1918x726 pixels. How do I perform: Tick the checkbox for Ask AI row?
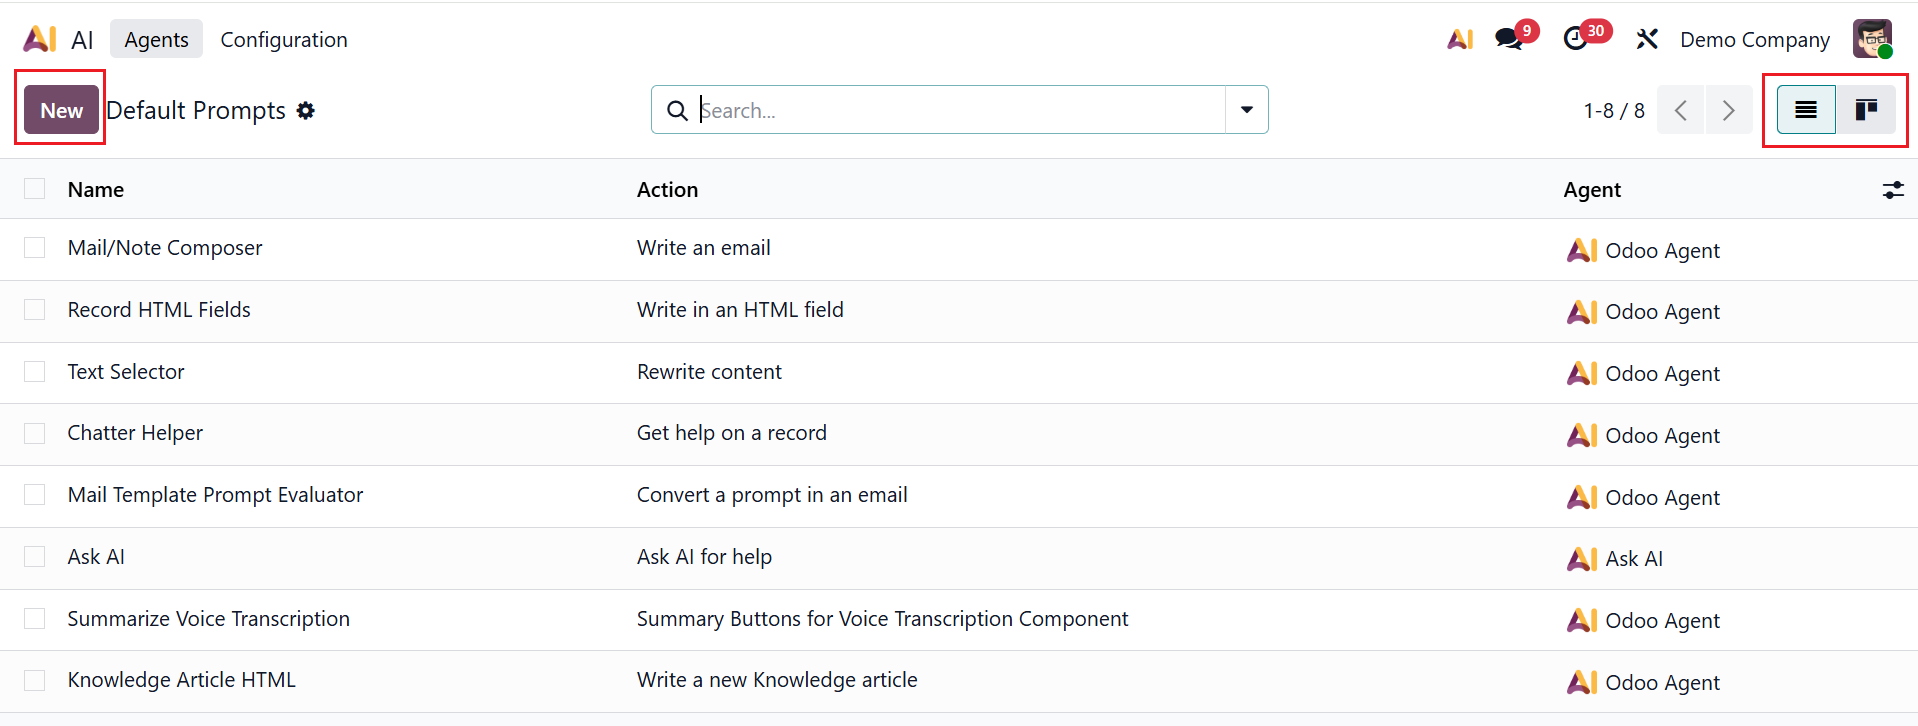coord(35,557)
